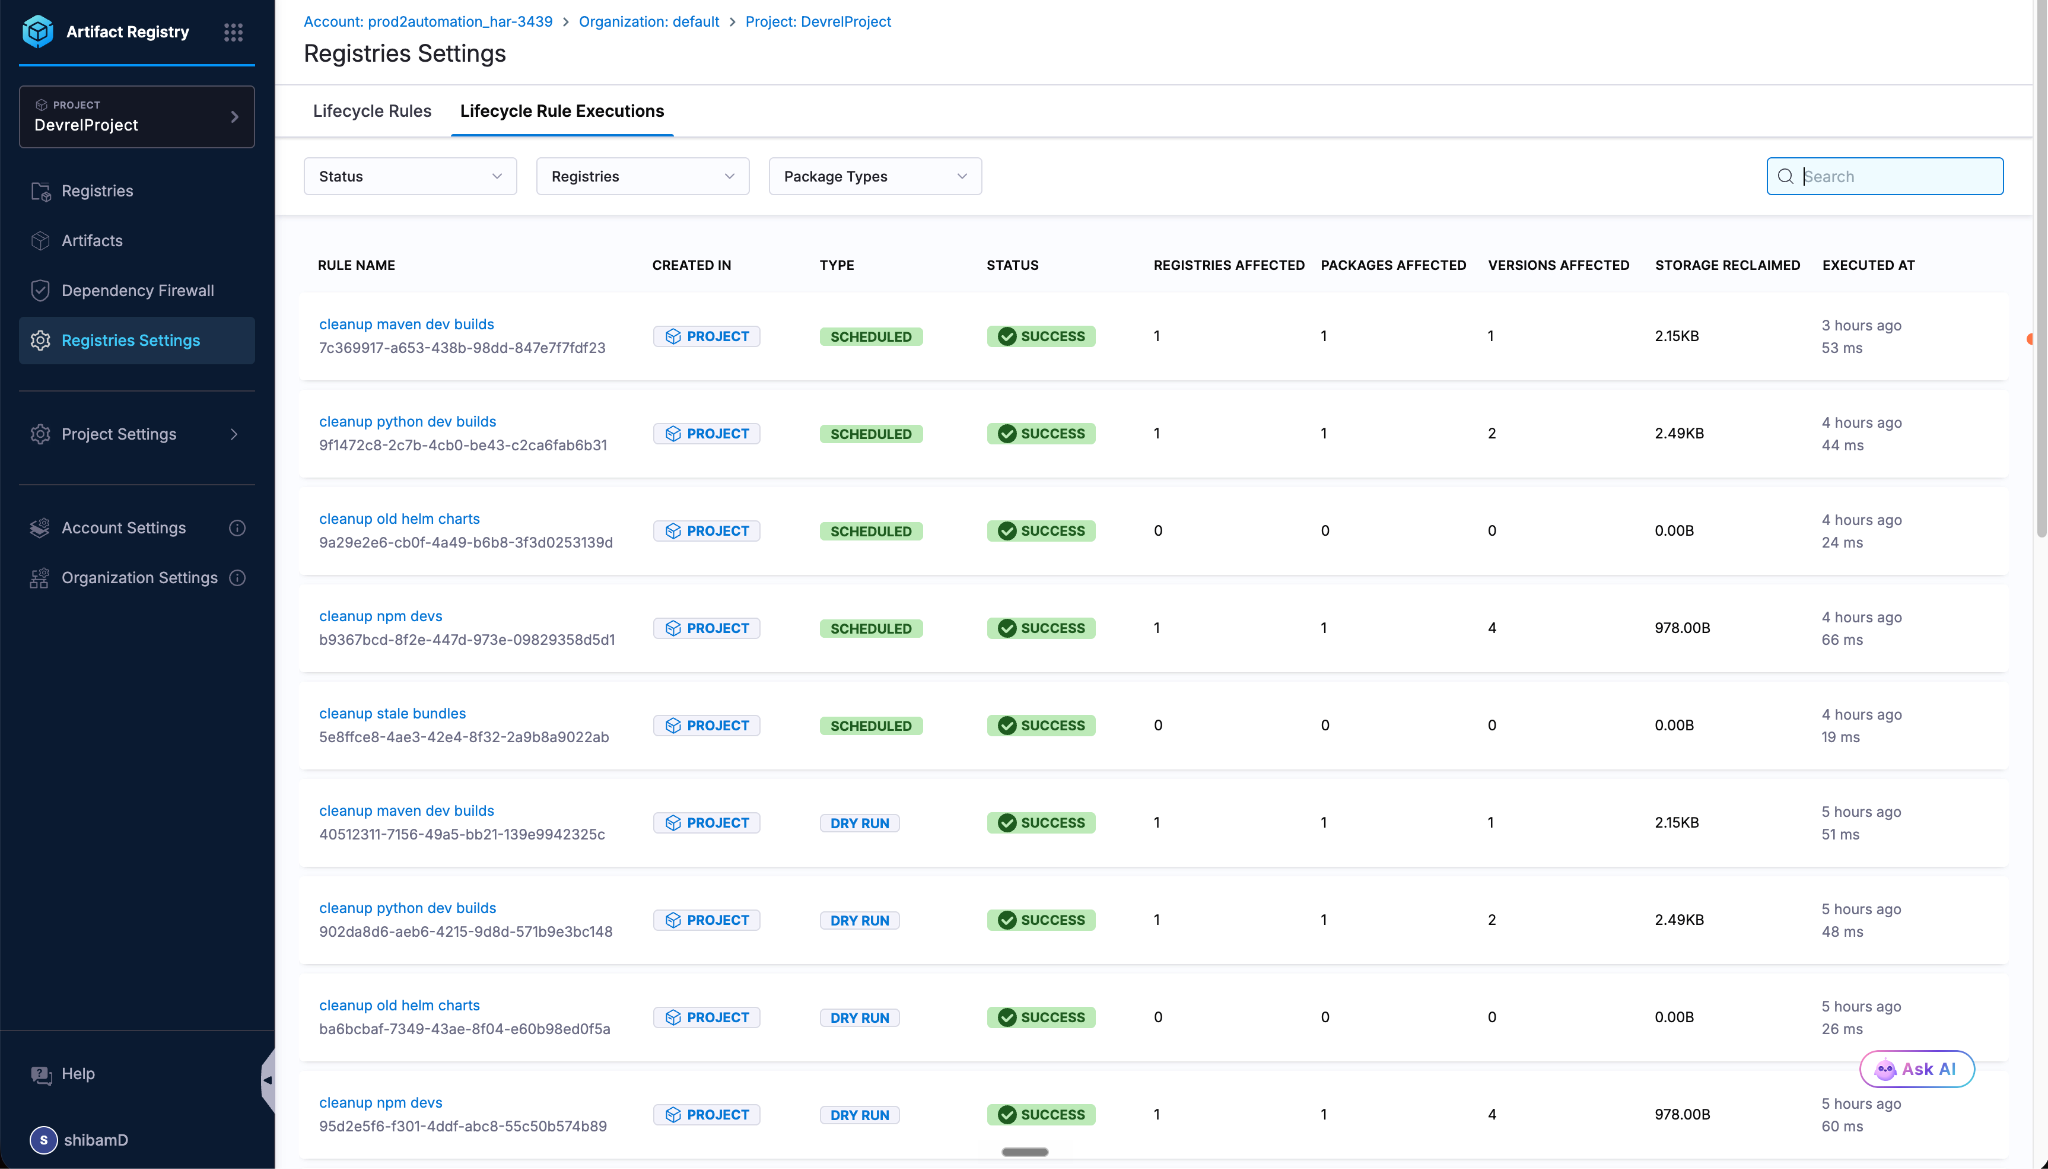Screen dimensions: 2048x1169
Task: Collapse the sidebar with the arrow handle
Action: pos(267,1080)
